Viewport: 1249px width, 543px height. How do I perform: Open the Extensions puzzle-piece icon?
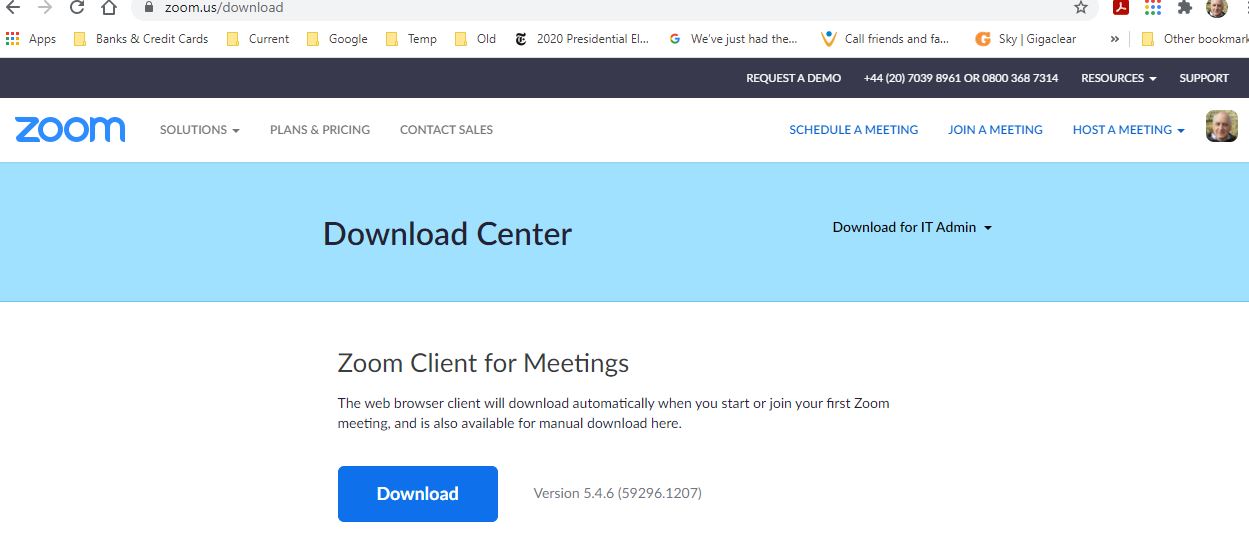(x=1185, y=7)
